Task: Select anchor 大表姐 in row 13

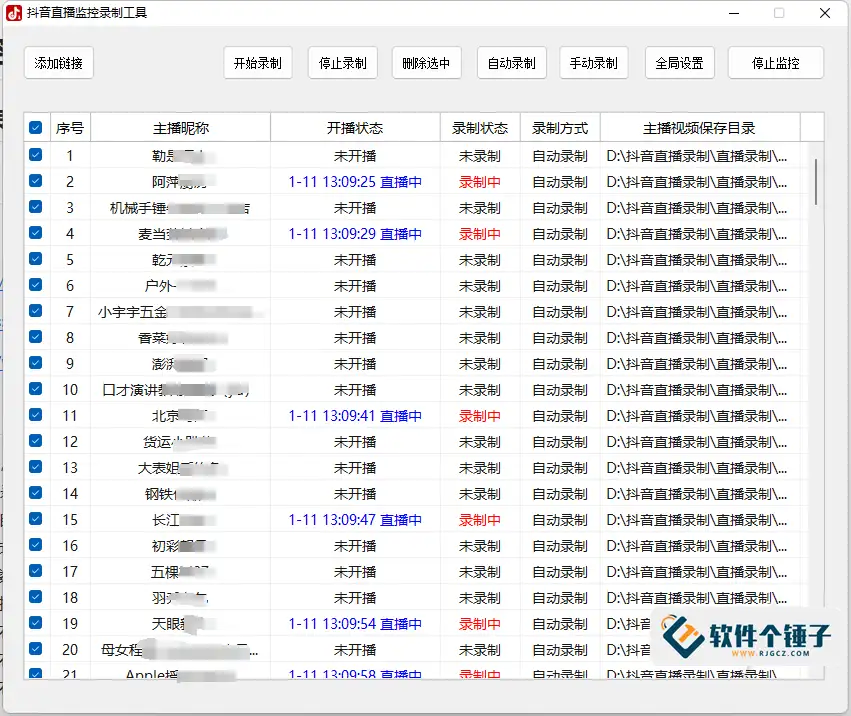Action: coord(159,468)
